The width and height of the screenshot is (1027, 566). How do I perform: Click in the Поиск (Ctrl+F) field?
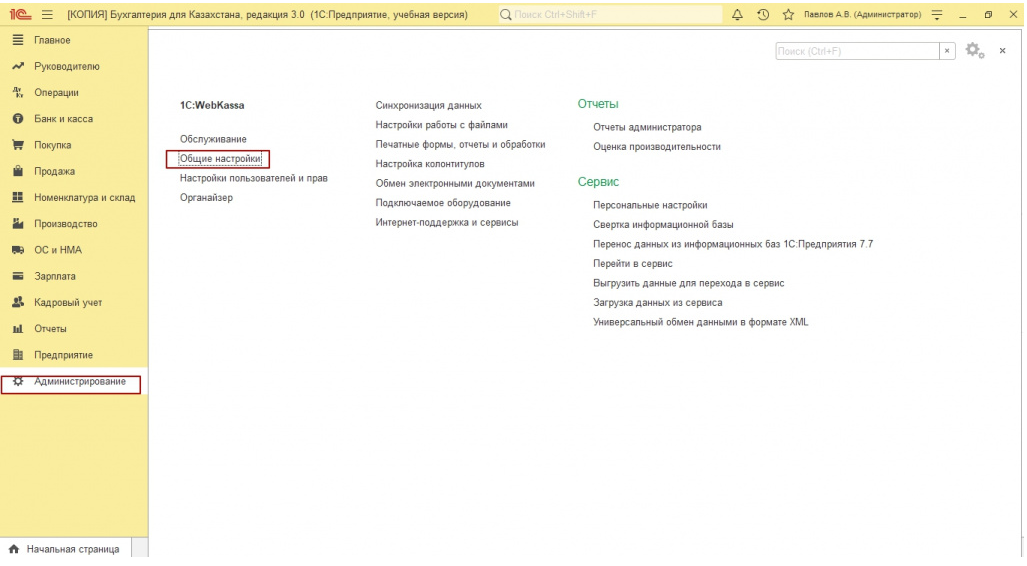855,51
